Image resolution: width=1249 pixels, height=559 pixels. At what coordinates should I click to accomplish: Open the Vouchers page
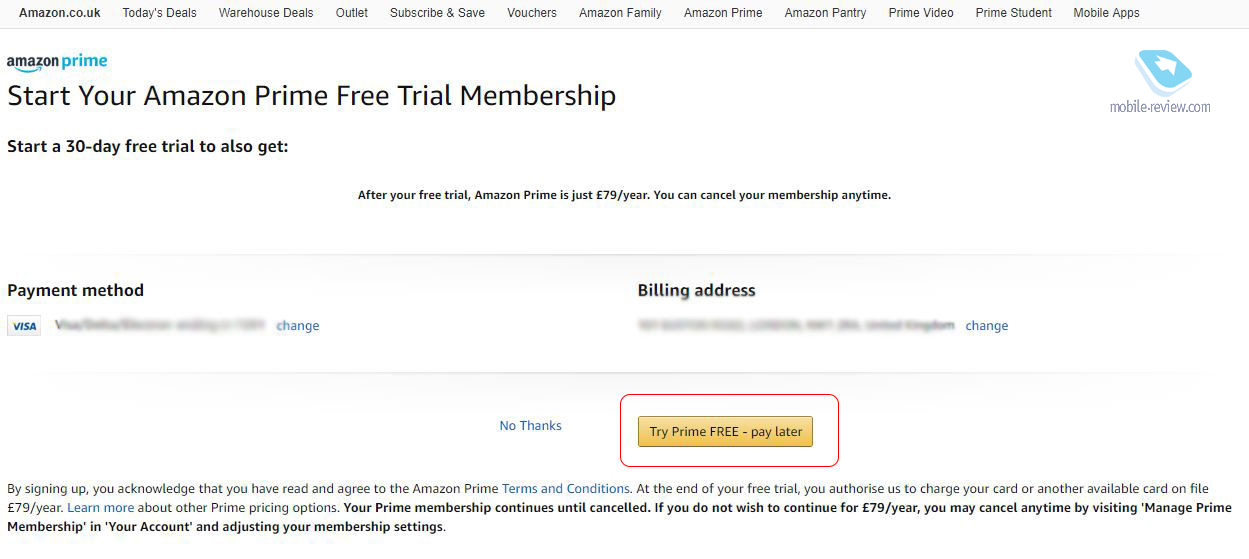pos(532,13)
